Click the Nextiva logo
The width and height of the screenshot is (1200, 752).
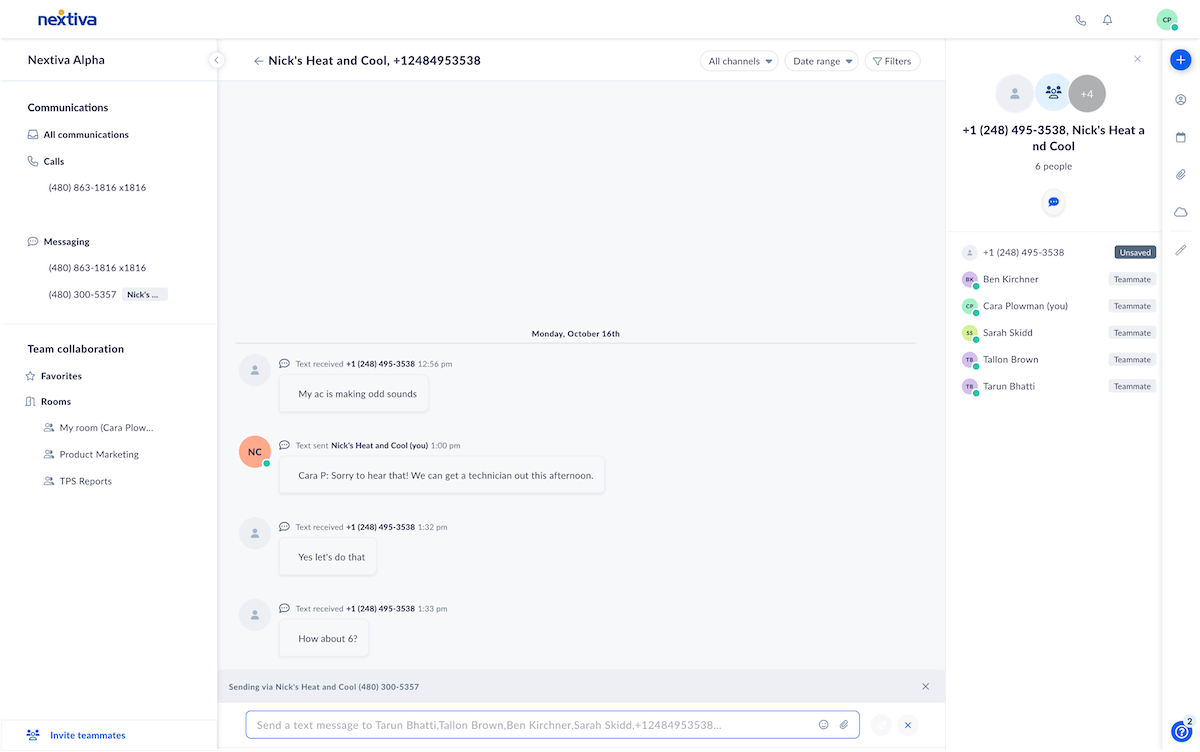(67, 19)
